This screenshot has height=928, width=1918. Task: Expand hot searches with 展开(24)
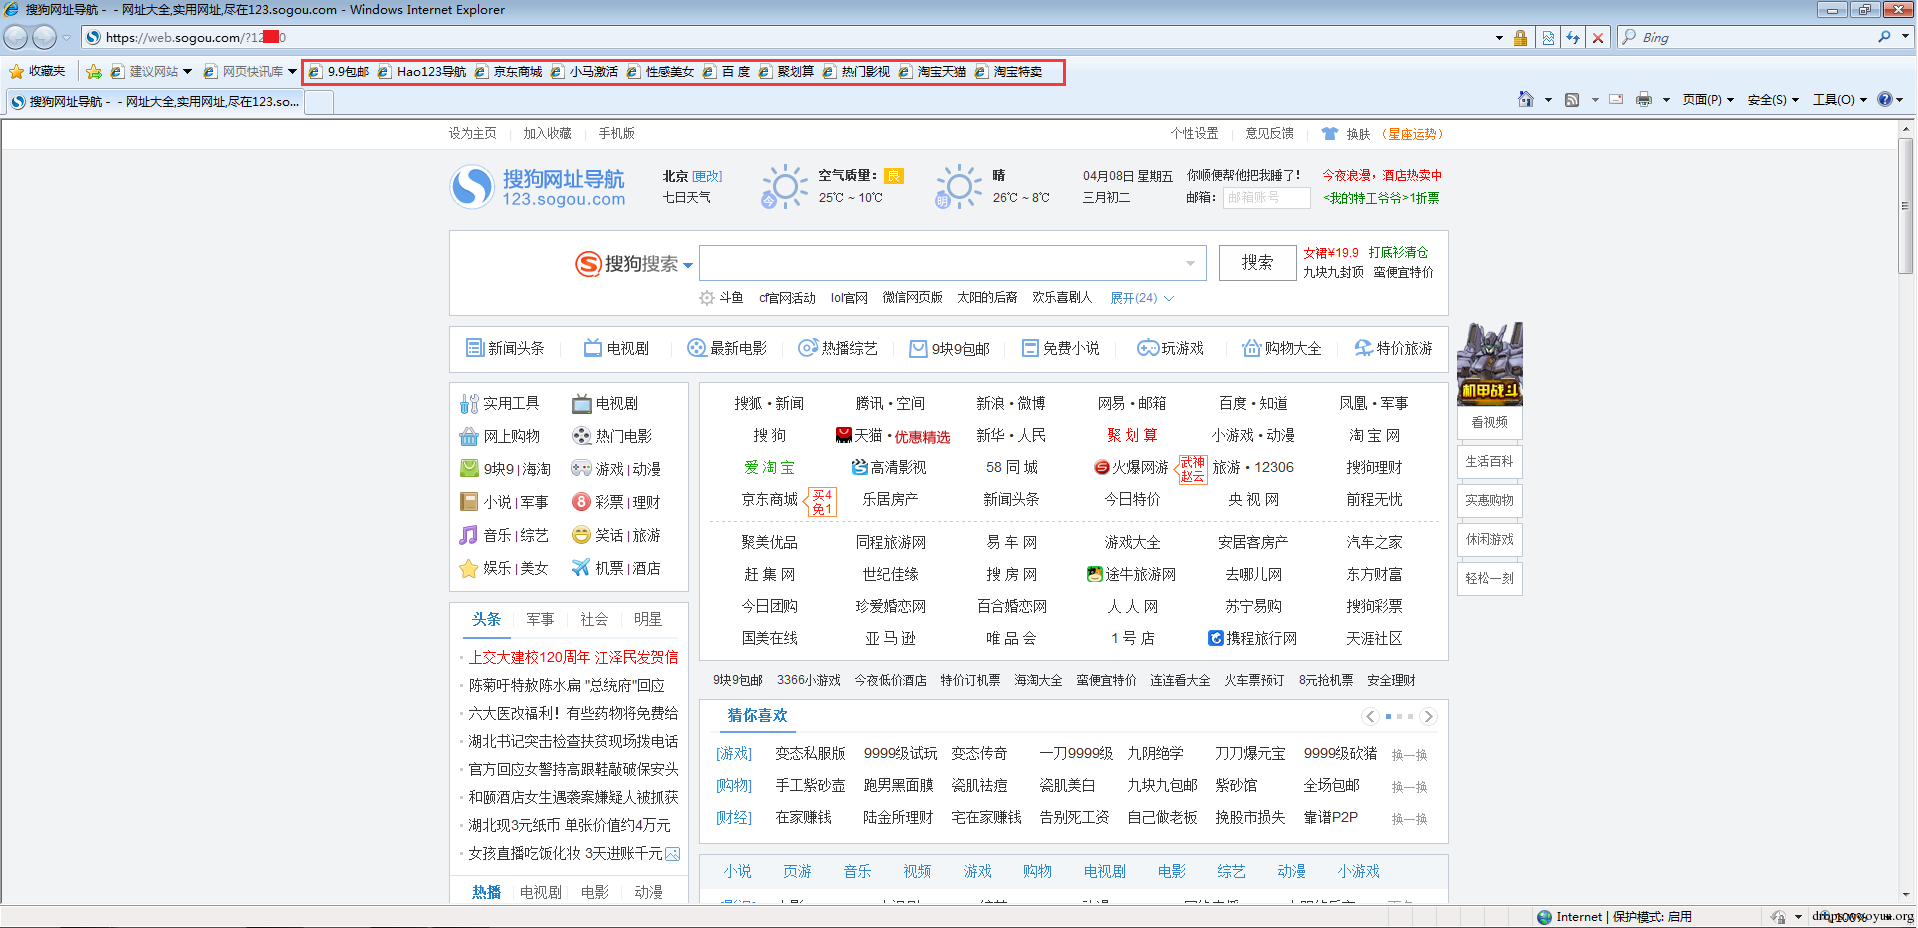tap(1141, 298)
